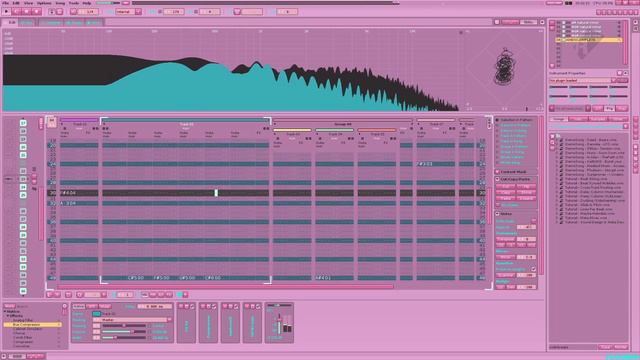Open the Tools menu
The width and height of the screenshot is (640, 360).
click(74, 3)
